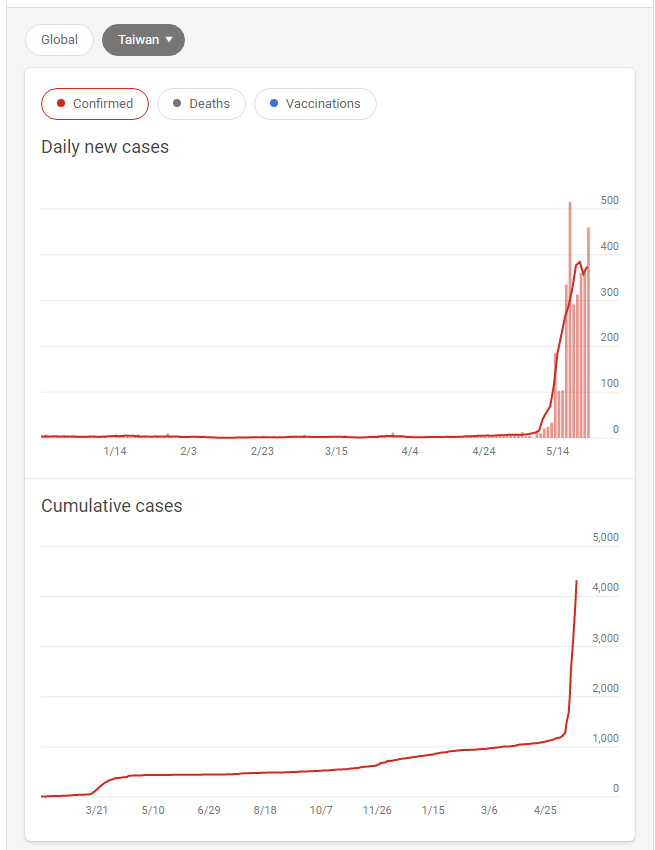Click the blue dot beside Vaccinations
This screenshot has width=655, height=850.
coord(274,104)
